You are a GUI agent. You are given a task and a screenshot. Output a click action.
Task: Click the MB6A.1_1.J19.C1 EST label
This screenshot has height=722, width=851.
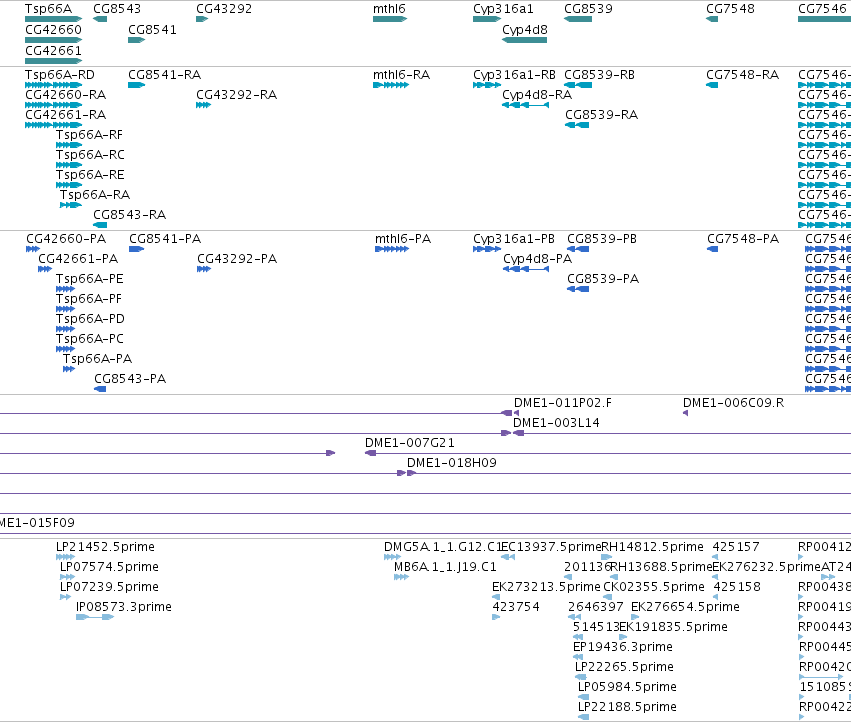(445, 567)
